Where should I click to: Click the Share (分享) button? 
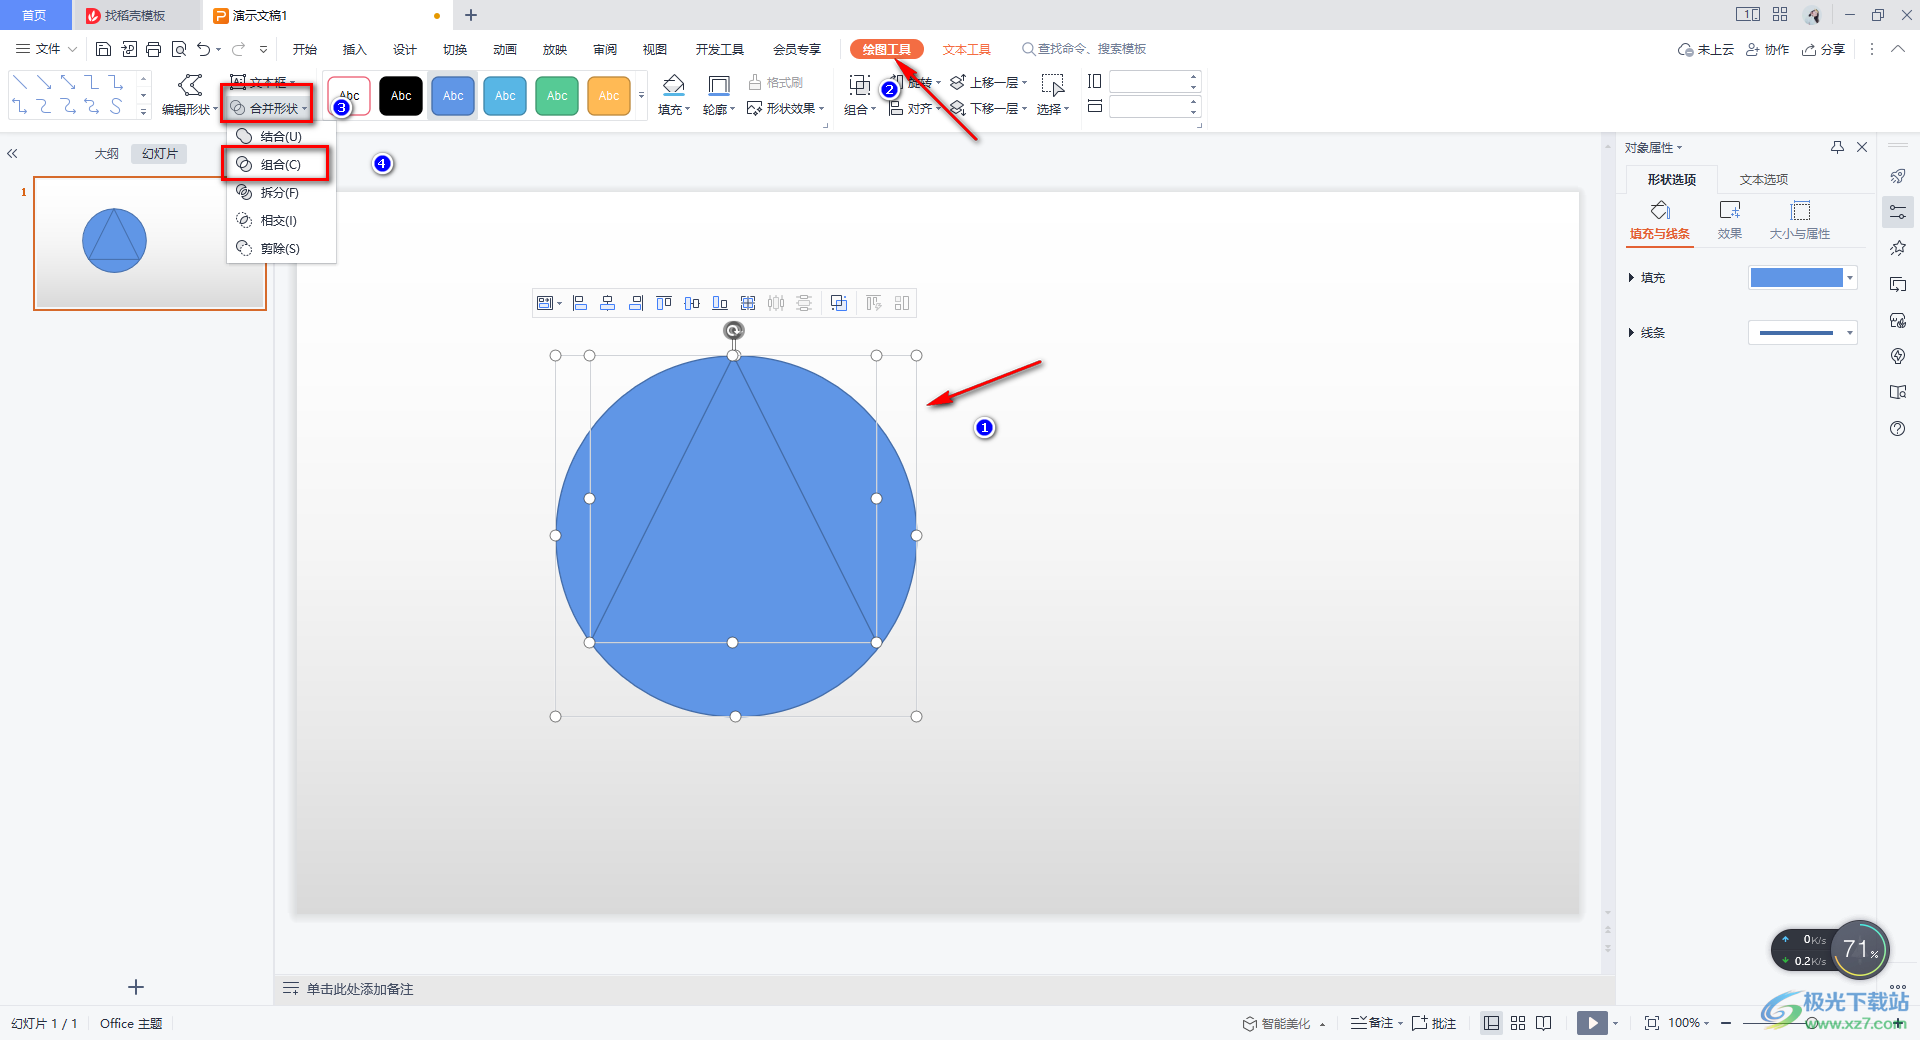[1824, 49]
